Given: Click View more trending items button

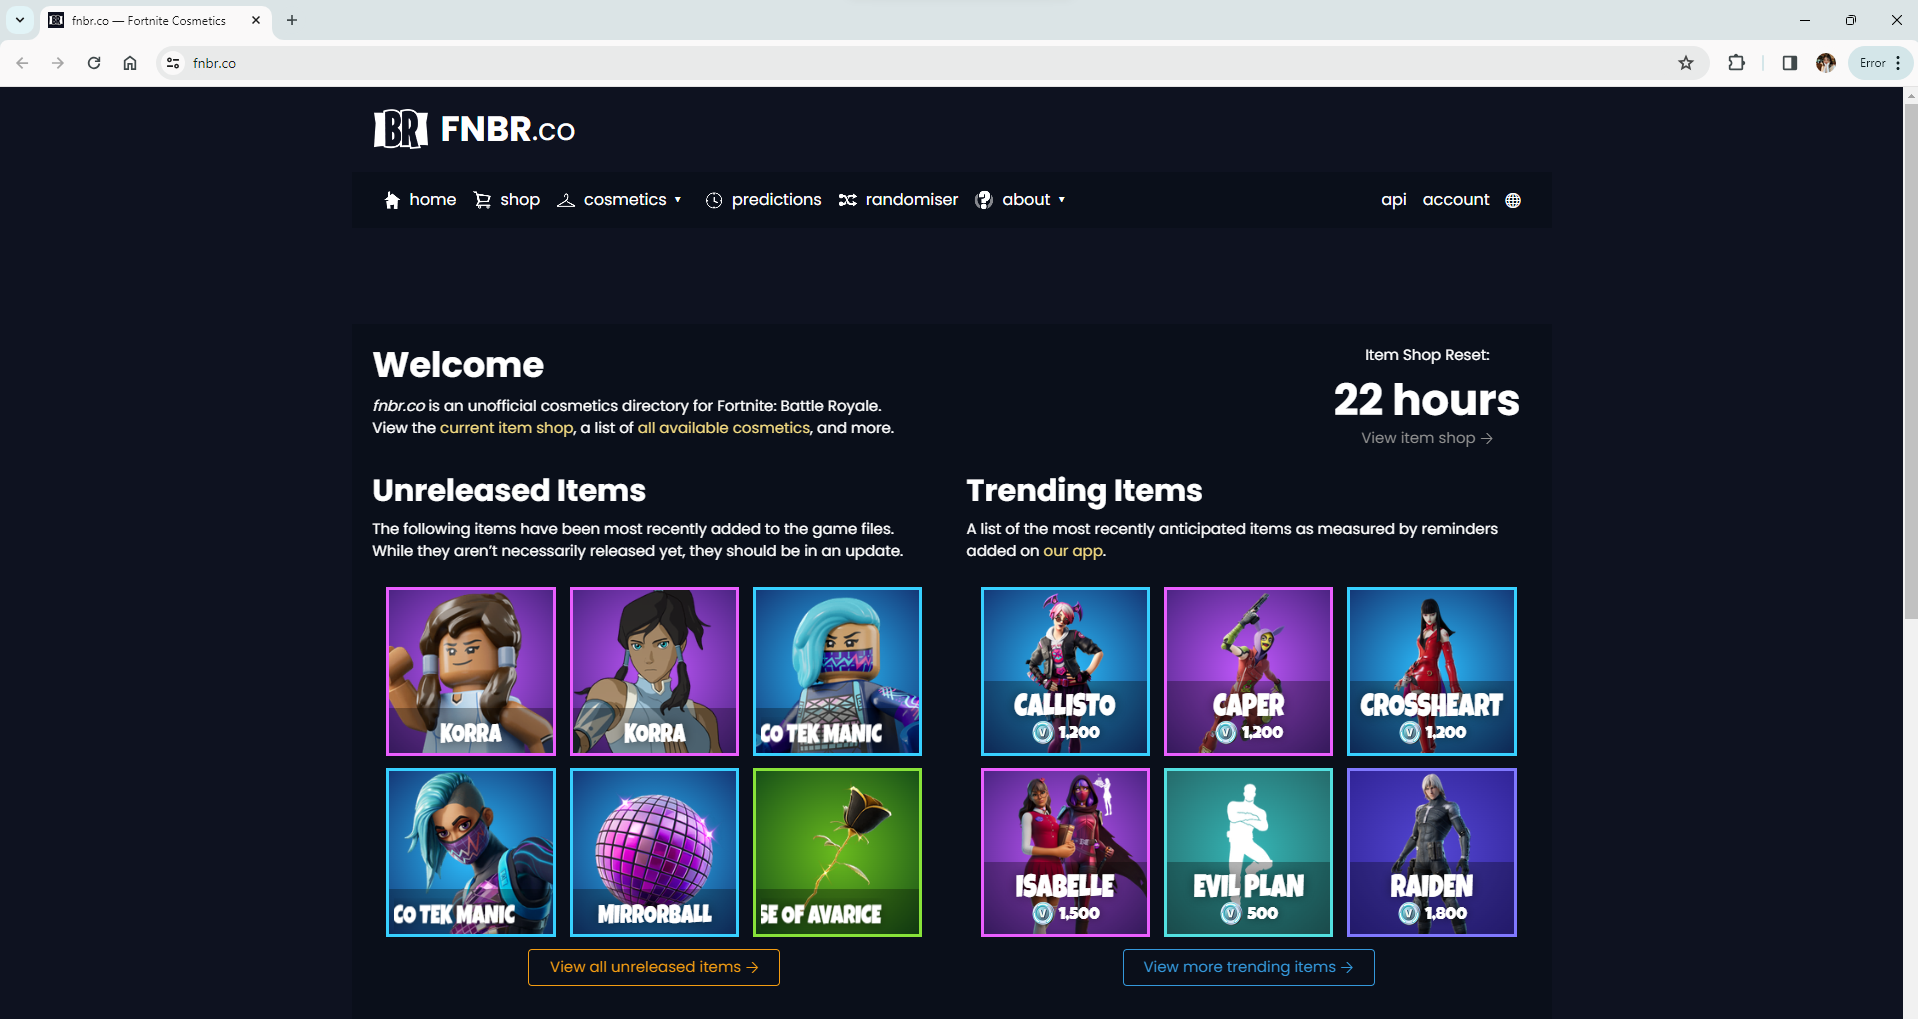Looking at the screenshot, I should point(1248,967).
